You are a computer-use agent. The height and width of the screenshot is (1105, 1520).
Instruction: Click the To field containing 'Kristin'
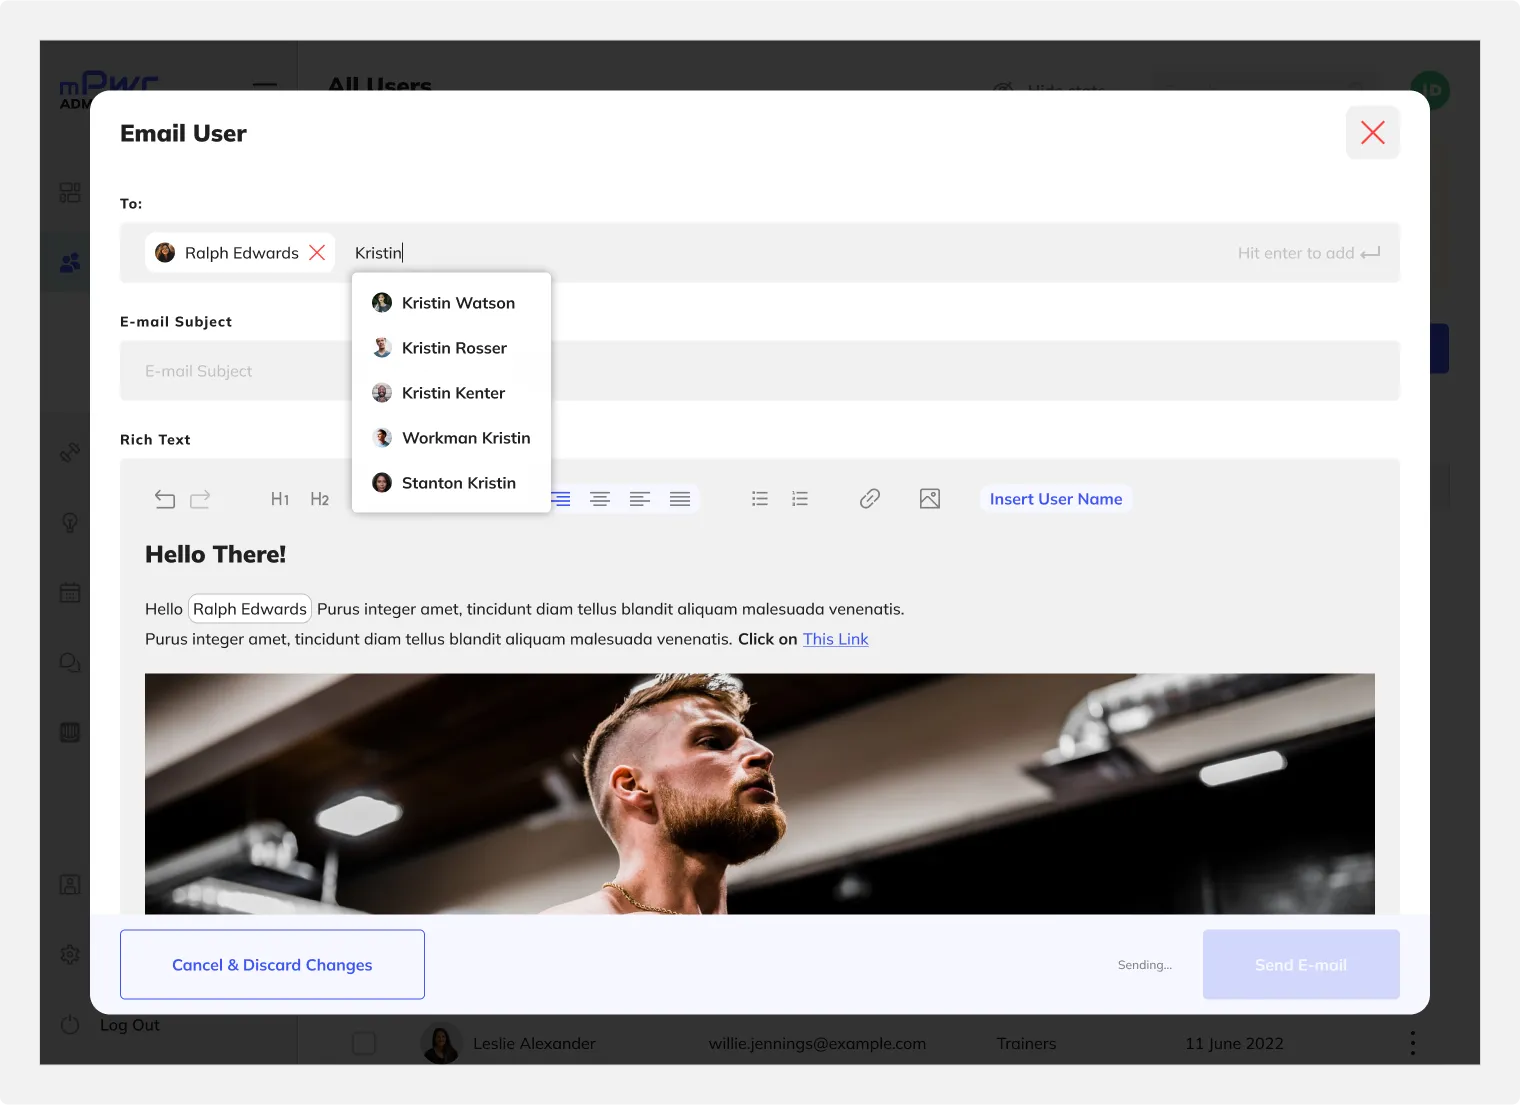tap(760, 253)
